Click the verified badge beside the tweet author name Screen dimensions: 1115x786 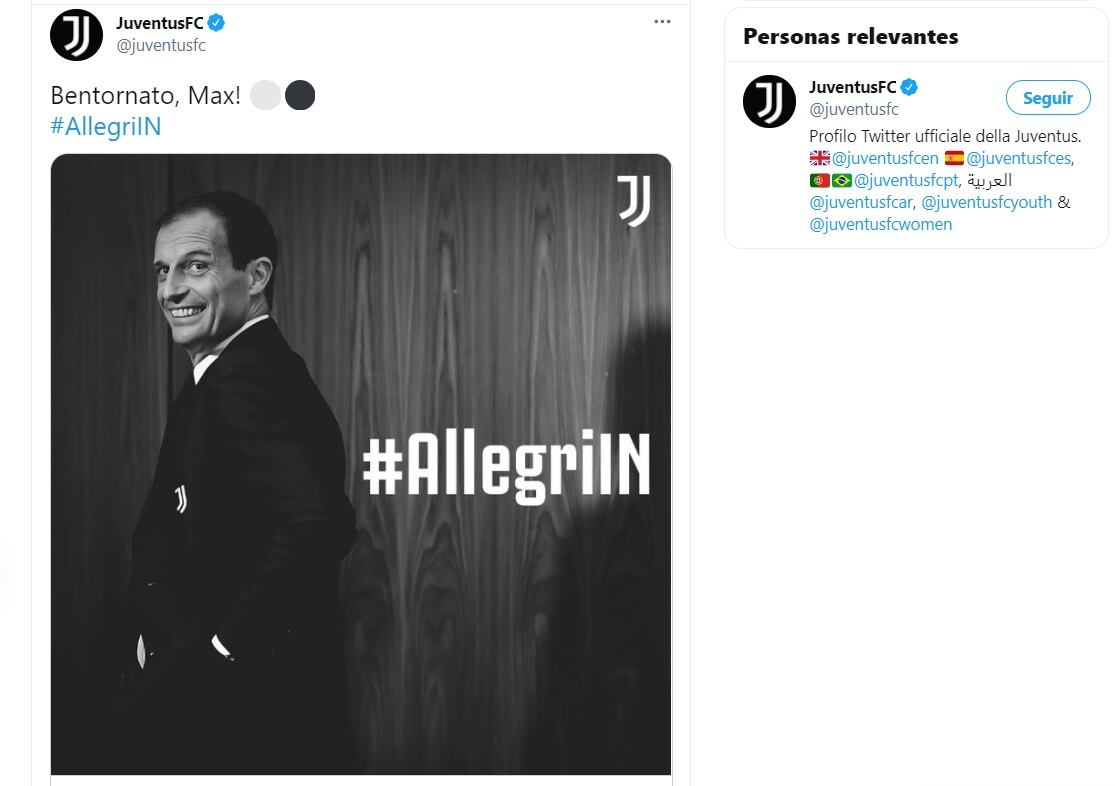[x=215, y=24]
